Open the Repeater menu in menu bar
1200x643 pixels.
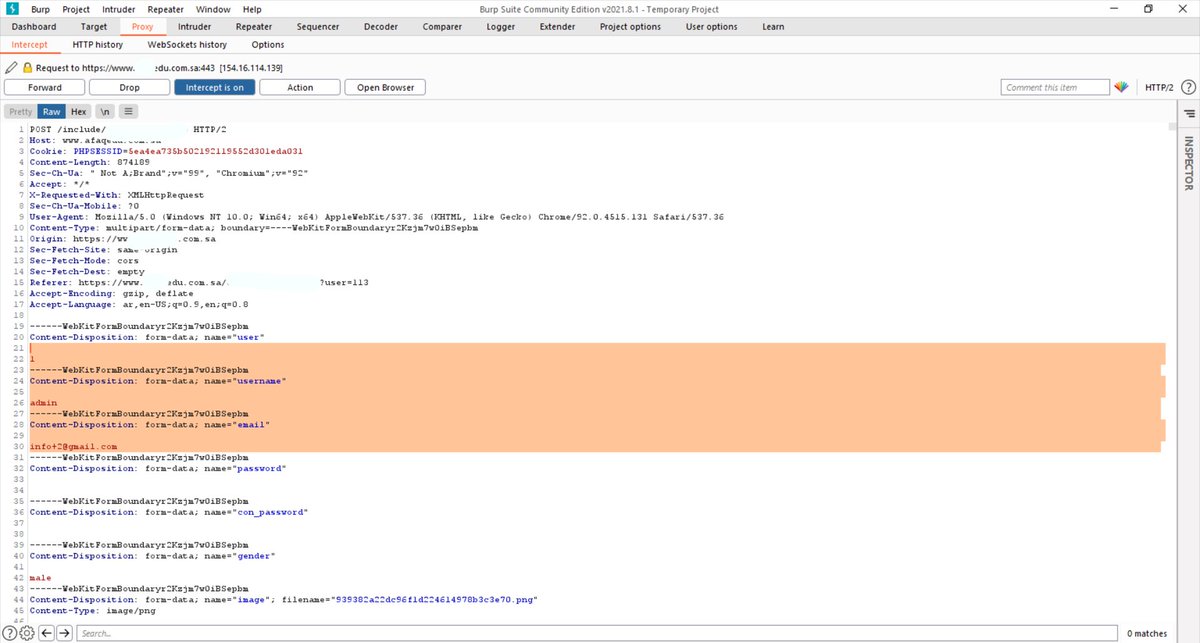point(166,9)
